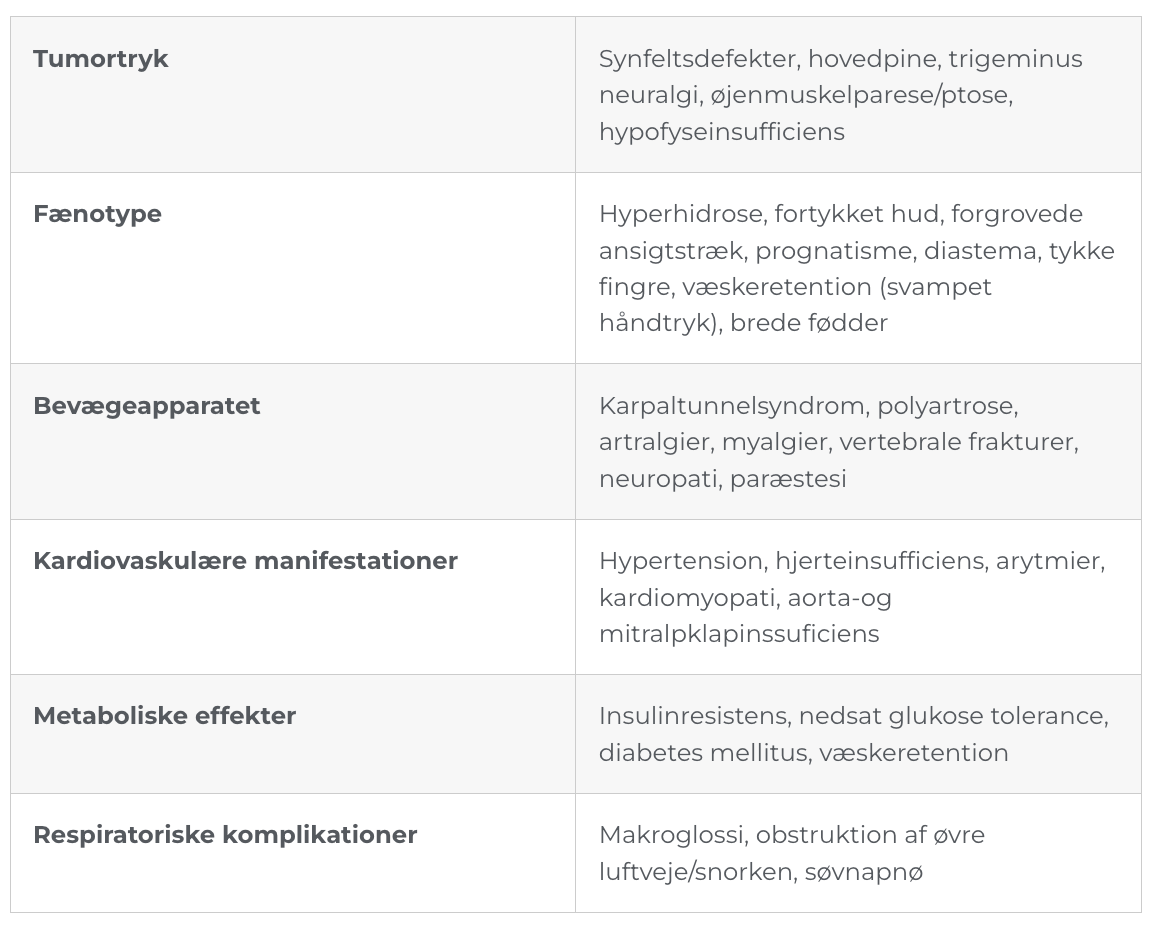The image size is (1166, 930).
Task: Select Respiratoriske komplikationer heading
Action: [225, 835]
